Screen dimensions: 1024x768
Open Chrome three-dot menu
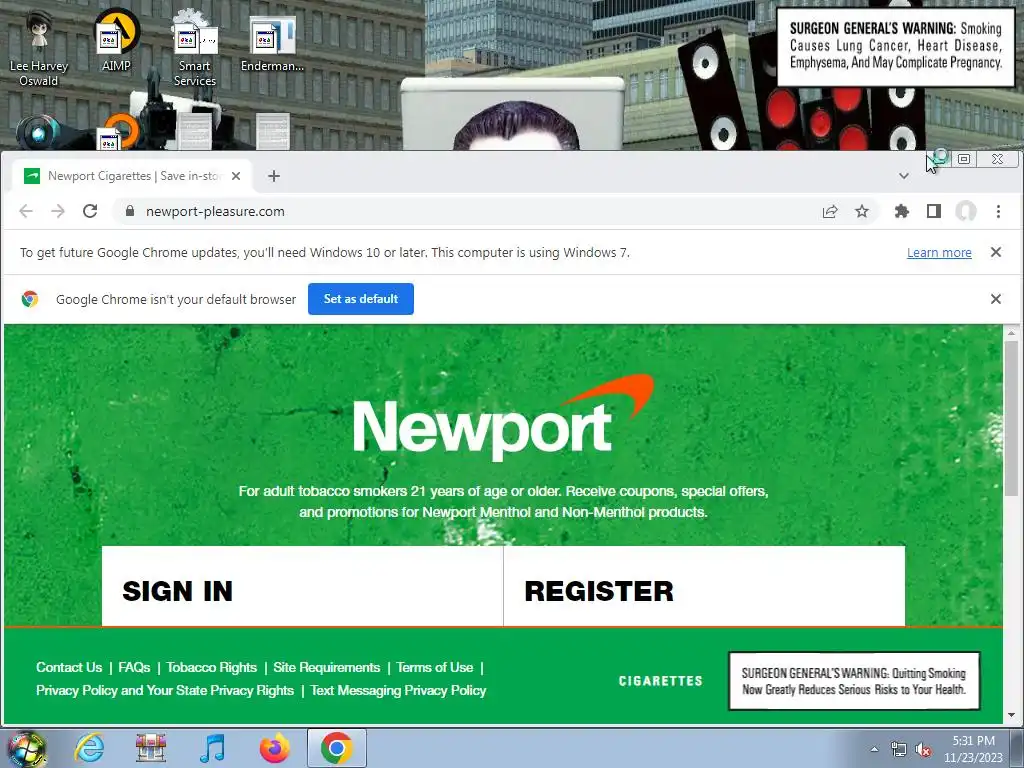pyautogui.click(x=998, y=211)
